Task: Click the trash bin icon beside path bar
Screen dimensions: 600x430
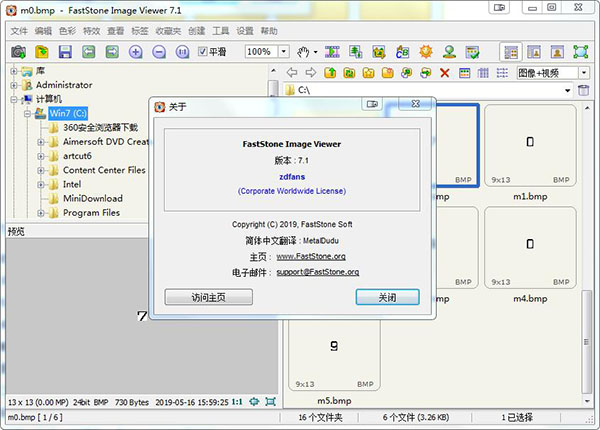Action: point(583,90)
